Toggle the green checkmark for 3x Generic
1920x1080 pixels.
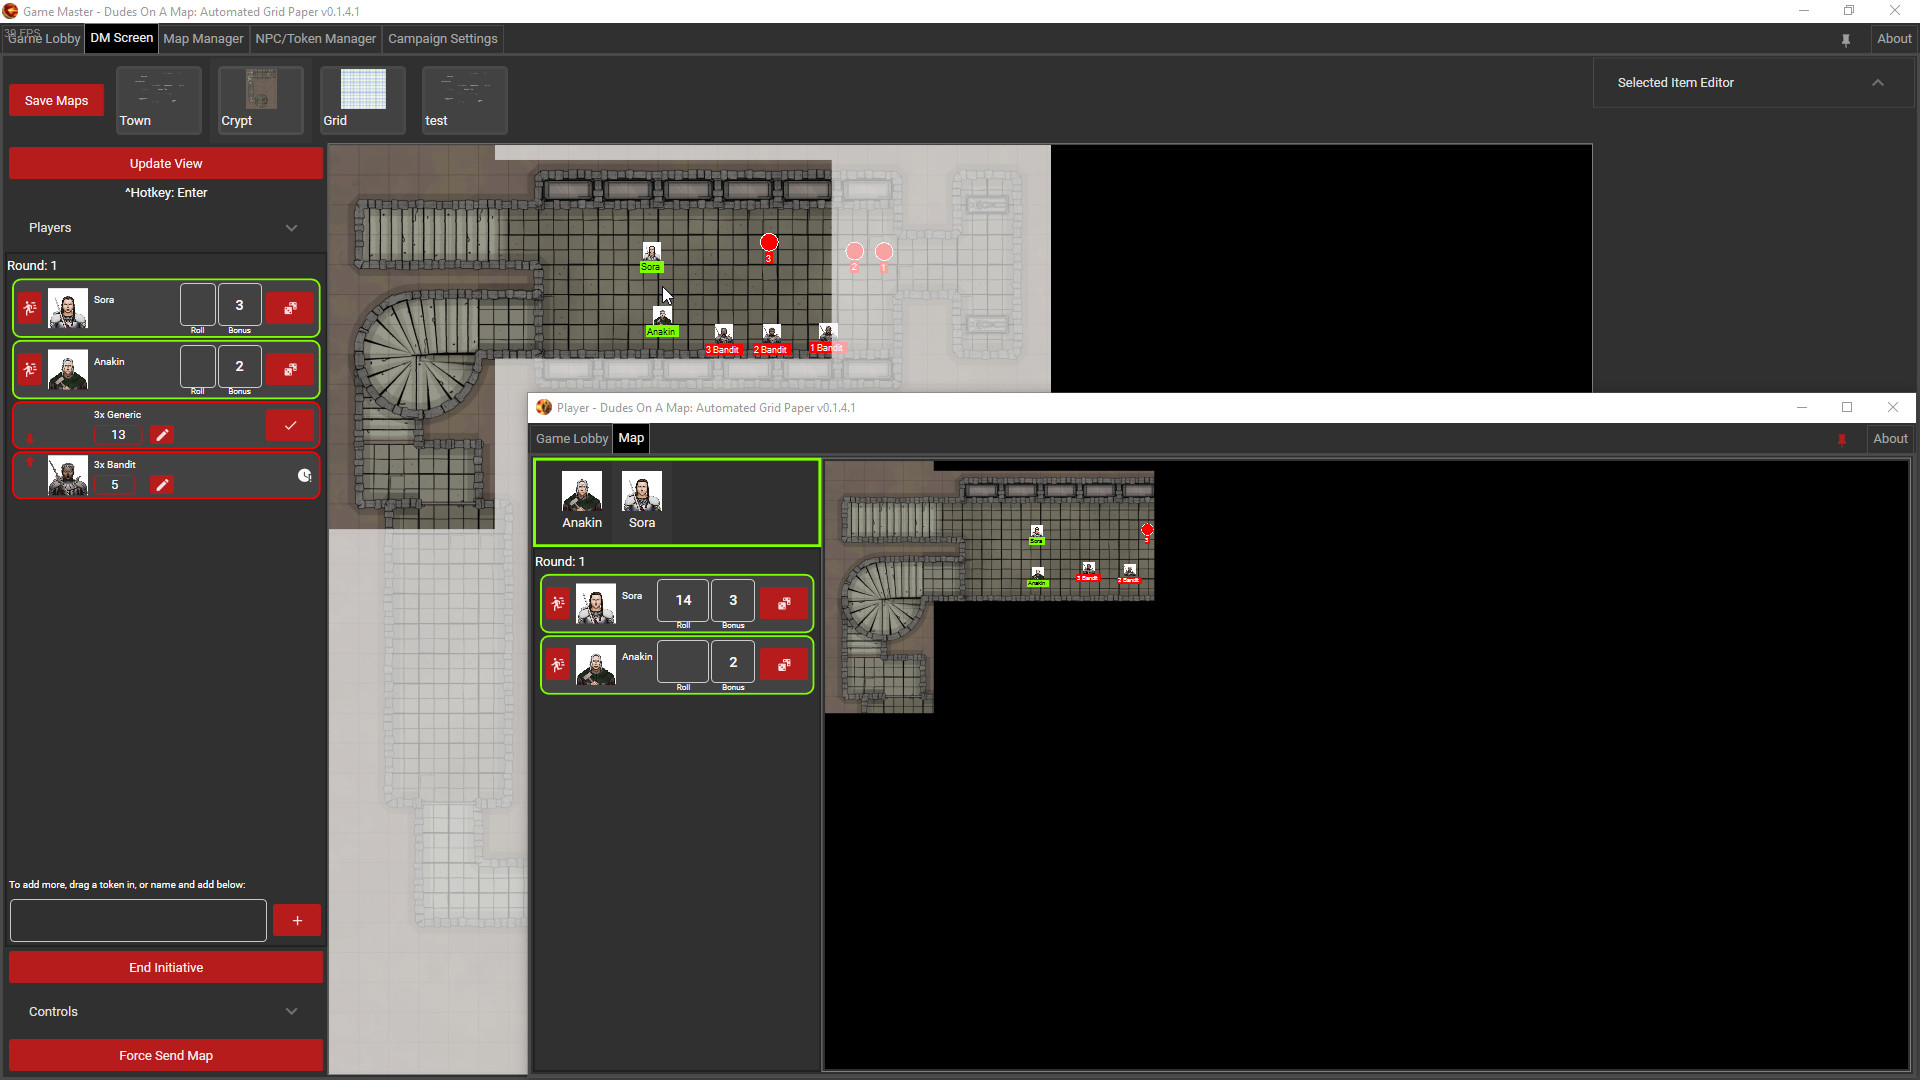[289, 425]
